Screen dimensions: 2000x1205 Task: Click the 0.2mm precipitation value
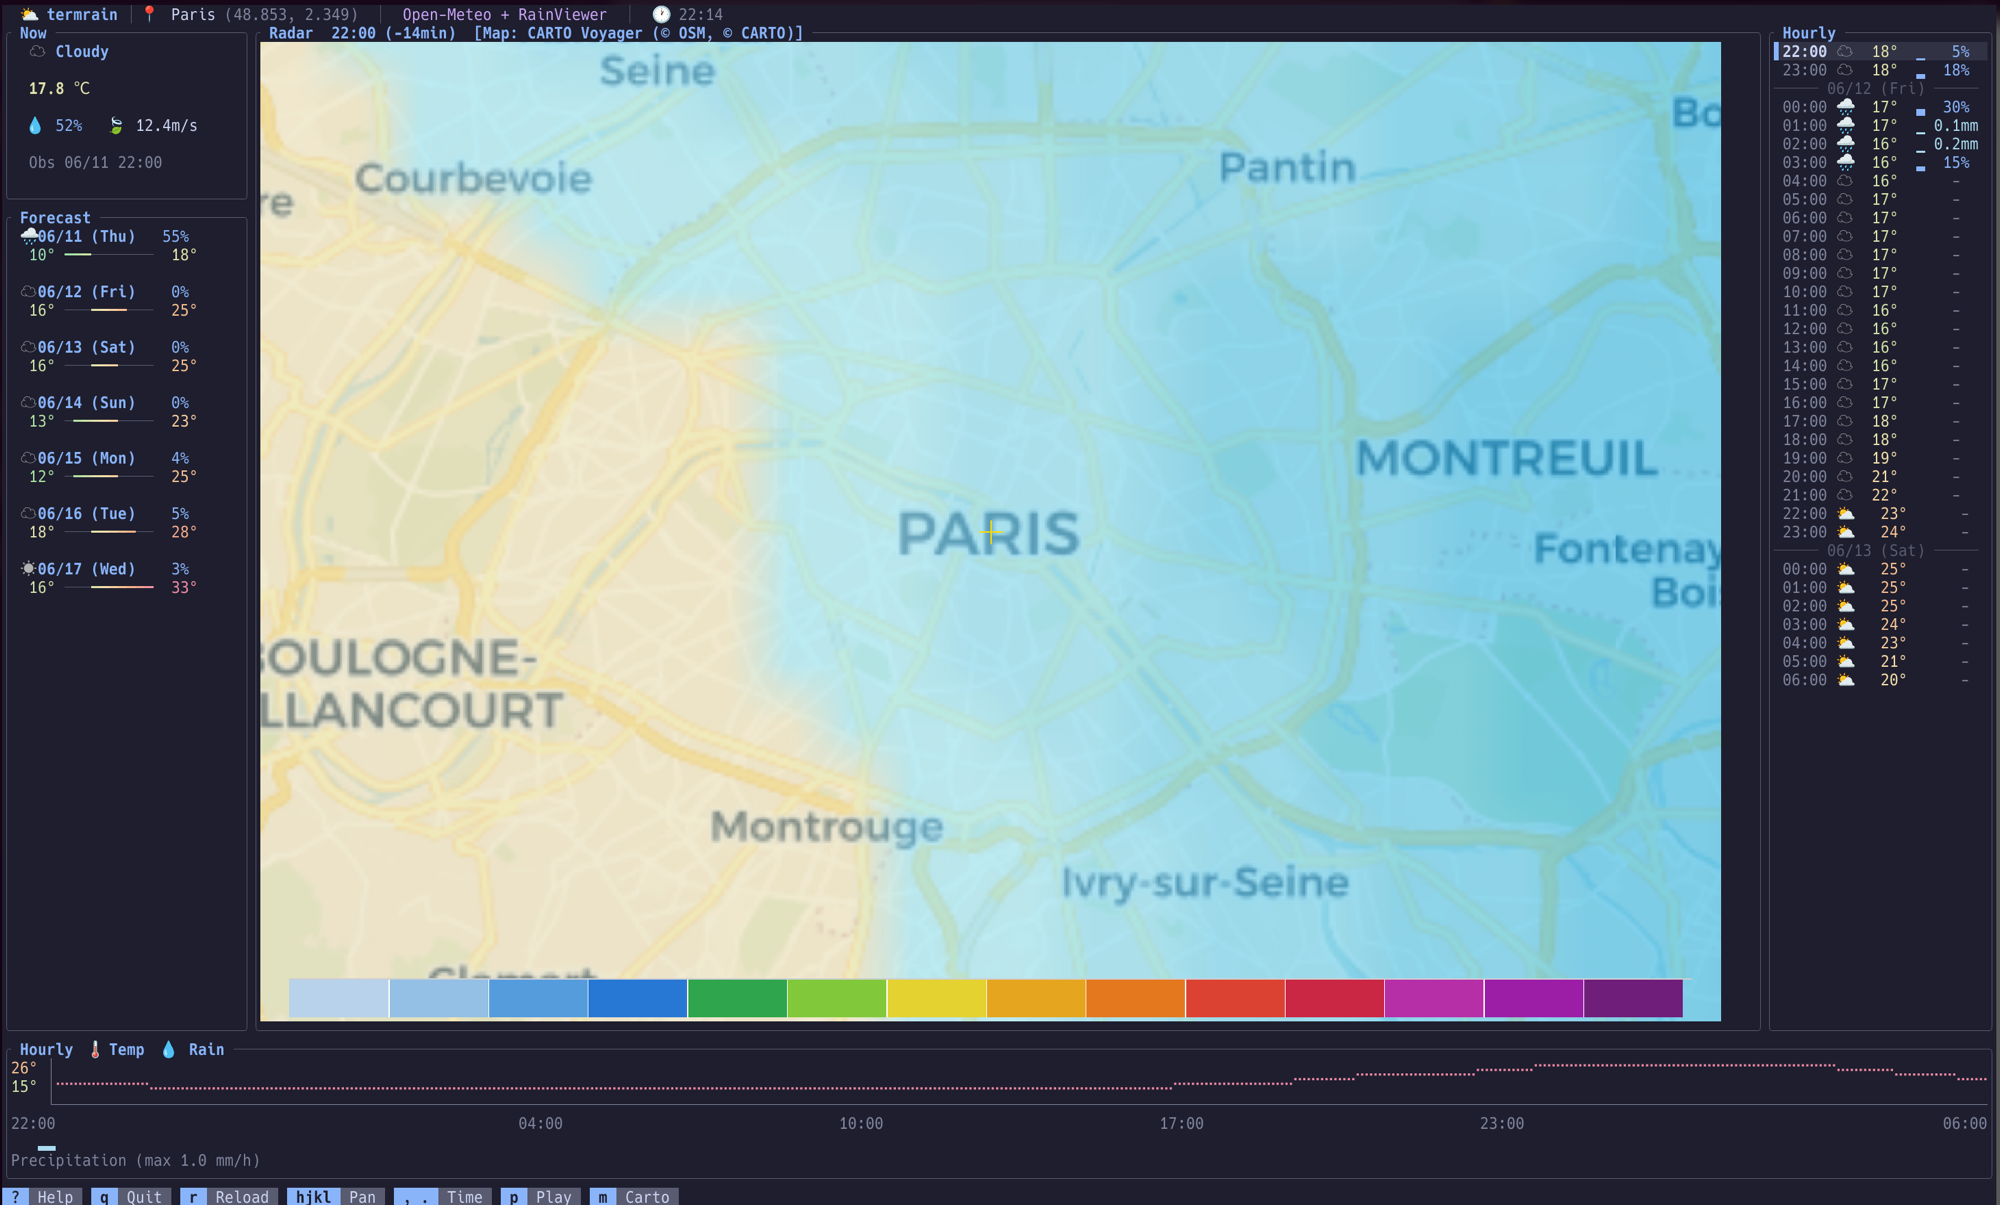[1955, 144]
